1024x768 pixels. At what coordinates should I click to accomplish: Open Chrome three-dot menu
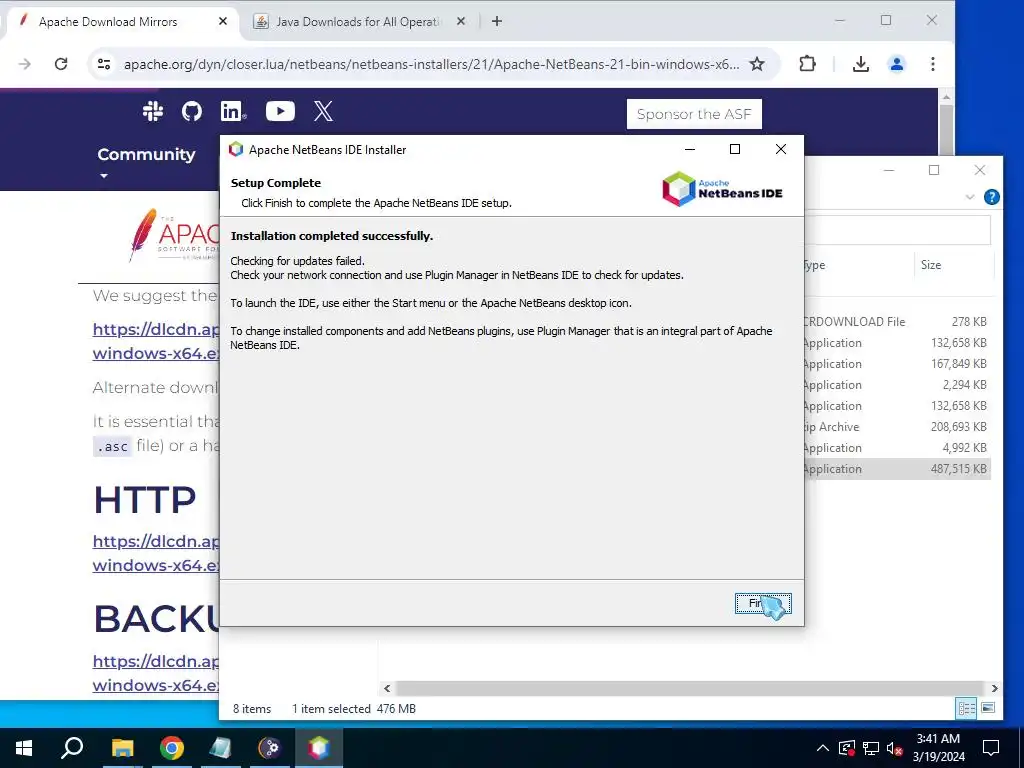(933, 64)
